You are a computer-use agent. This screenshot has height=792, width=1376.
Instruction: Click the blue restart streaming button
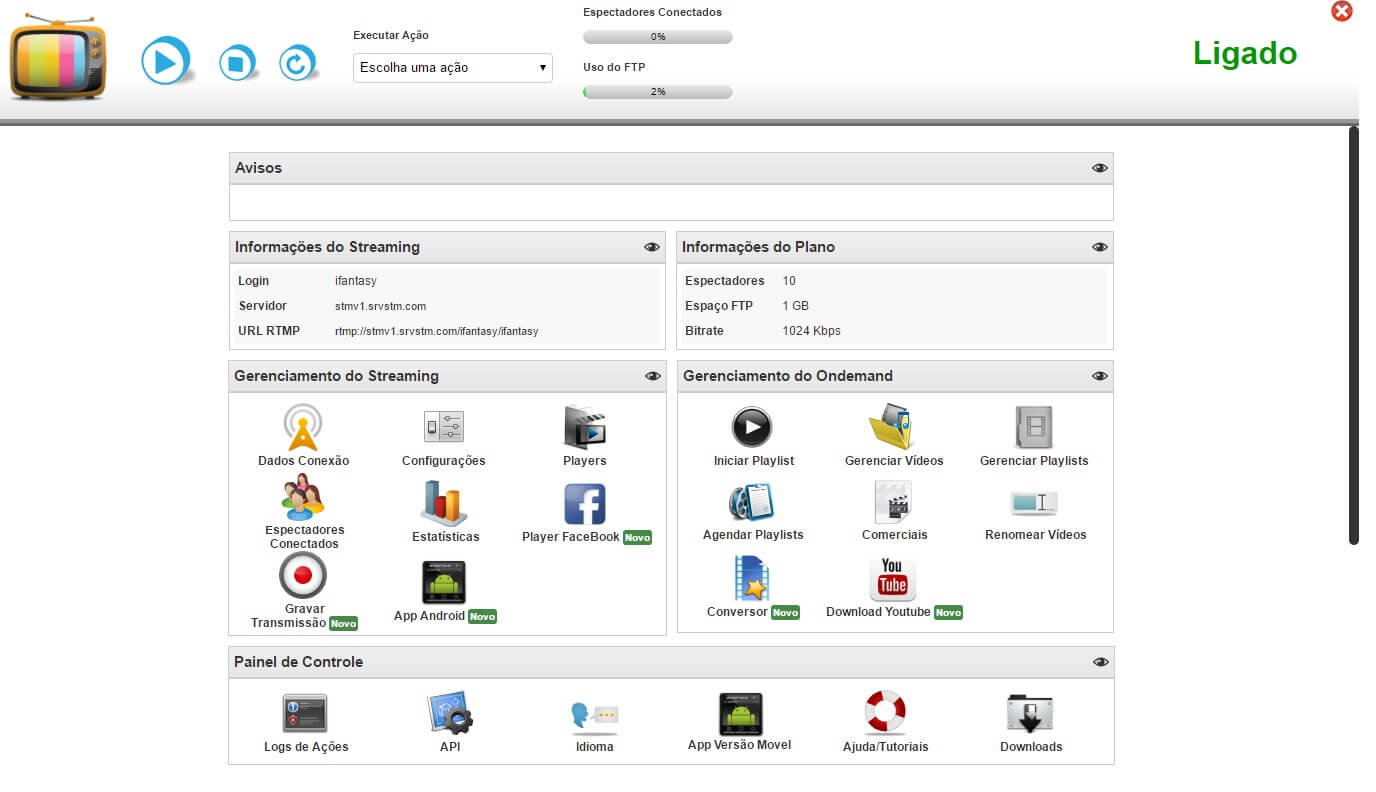tap(297, 64)
